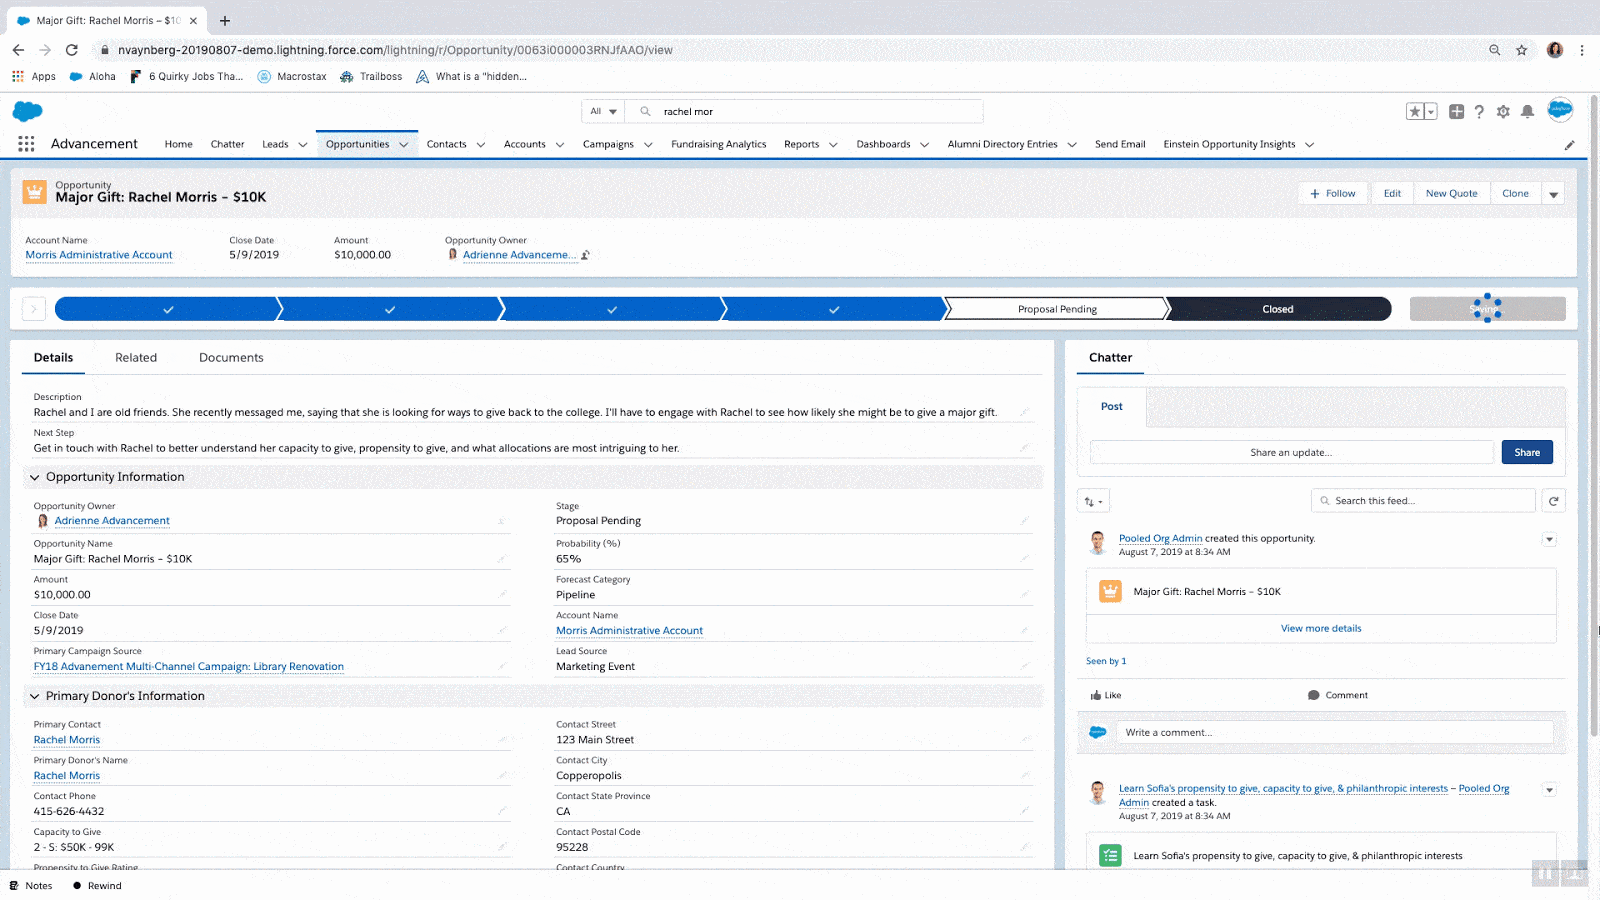Expand the Accounts tab dropdown arrow
Viewport: 1600px width, 900px height.
[560, 145]
